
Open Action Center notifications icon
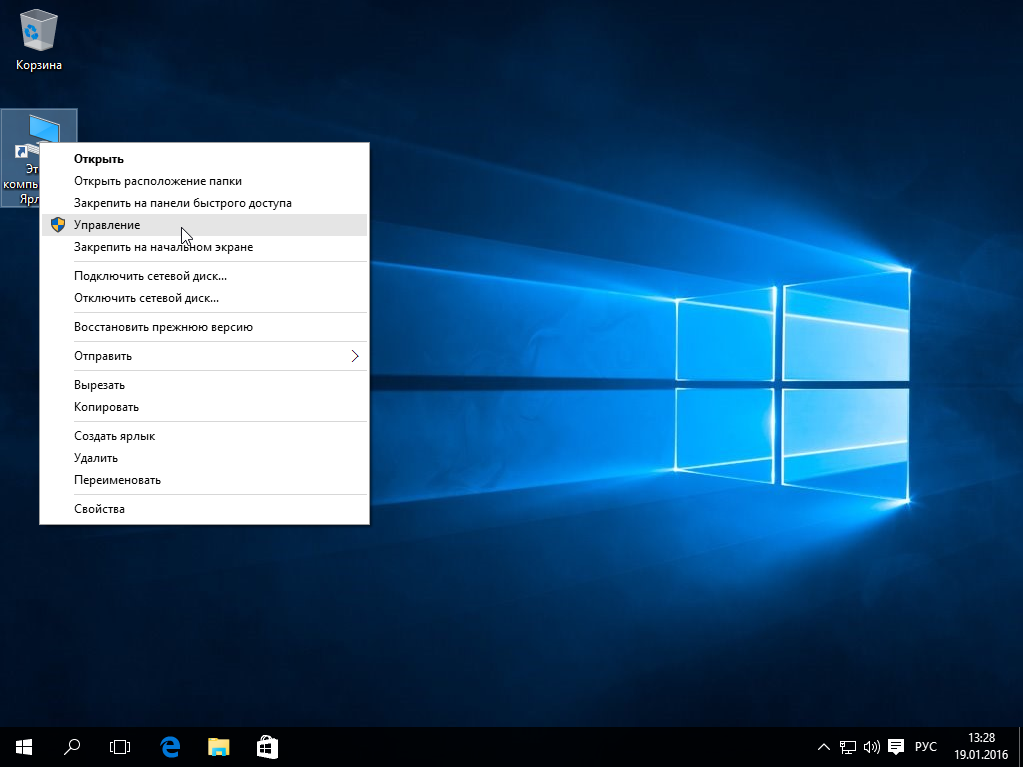coord(896,746)
